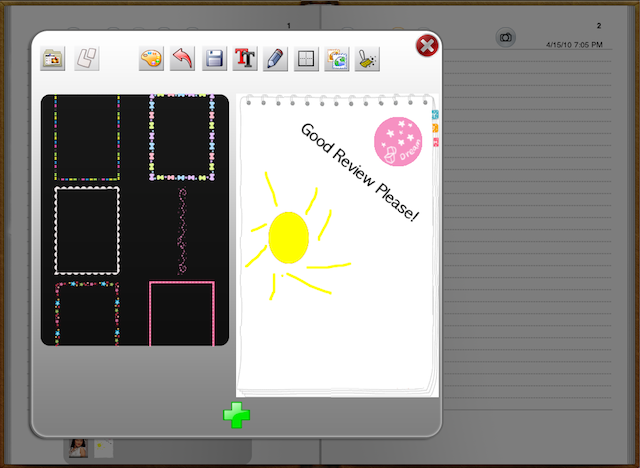The height and width of the screenshot is (468, 640).
Task: Save with the floppy disk icon
Action: (x=214, y=59)
